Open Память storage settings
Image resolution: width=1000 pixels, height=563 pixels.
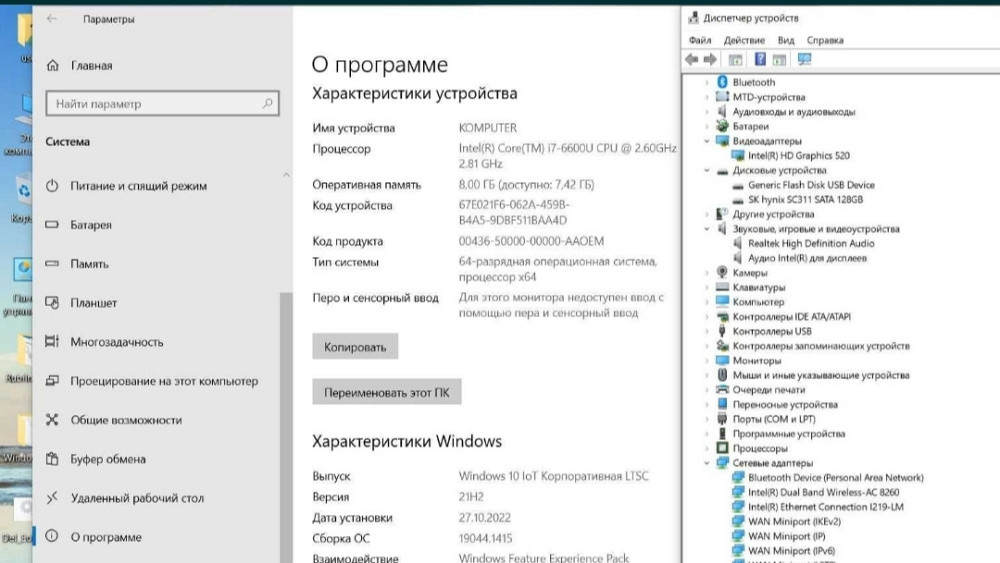(x=89, y=264)
